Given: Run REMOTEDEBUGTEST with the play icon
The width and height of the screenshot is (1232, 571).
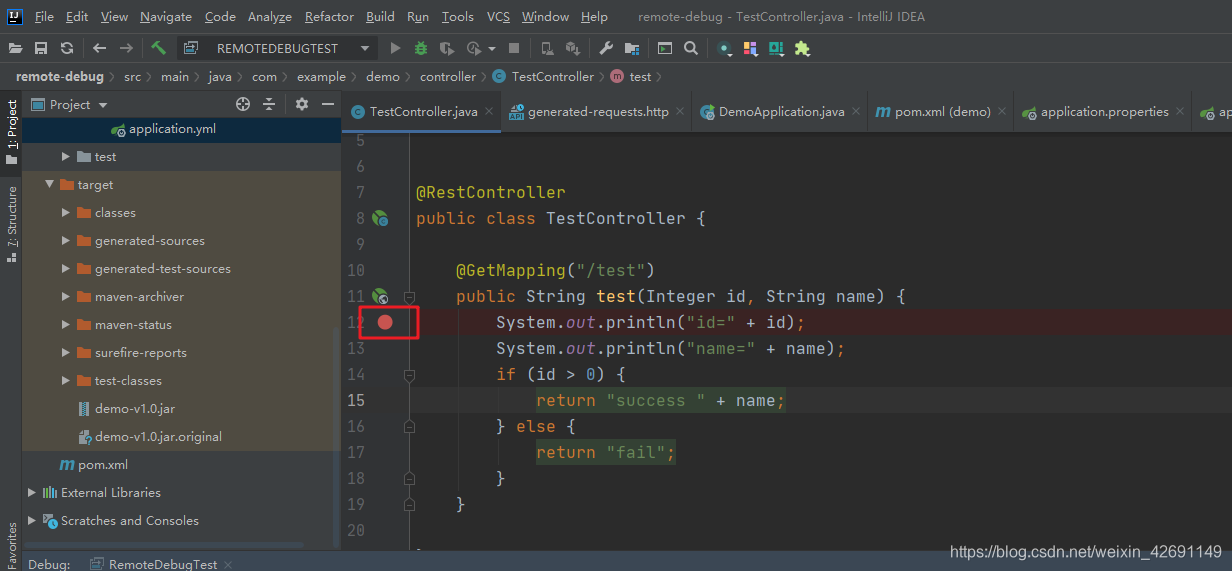Looking at the screenshot, I should (x=395, y=48).
